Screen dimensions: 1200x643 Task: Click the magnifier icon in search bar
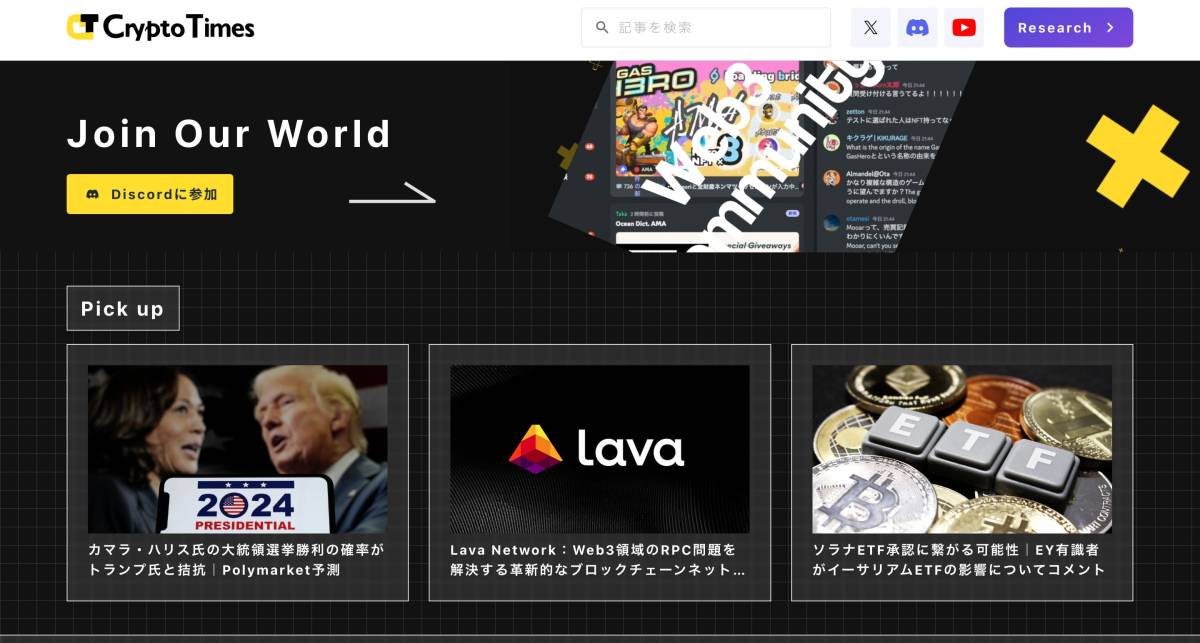tap(602, 28)
